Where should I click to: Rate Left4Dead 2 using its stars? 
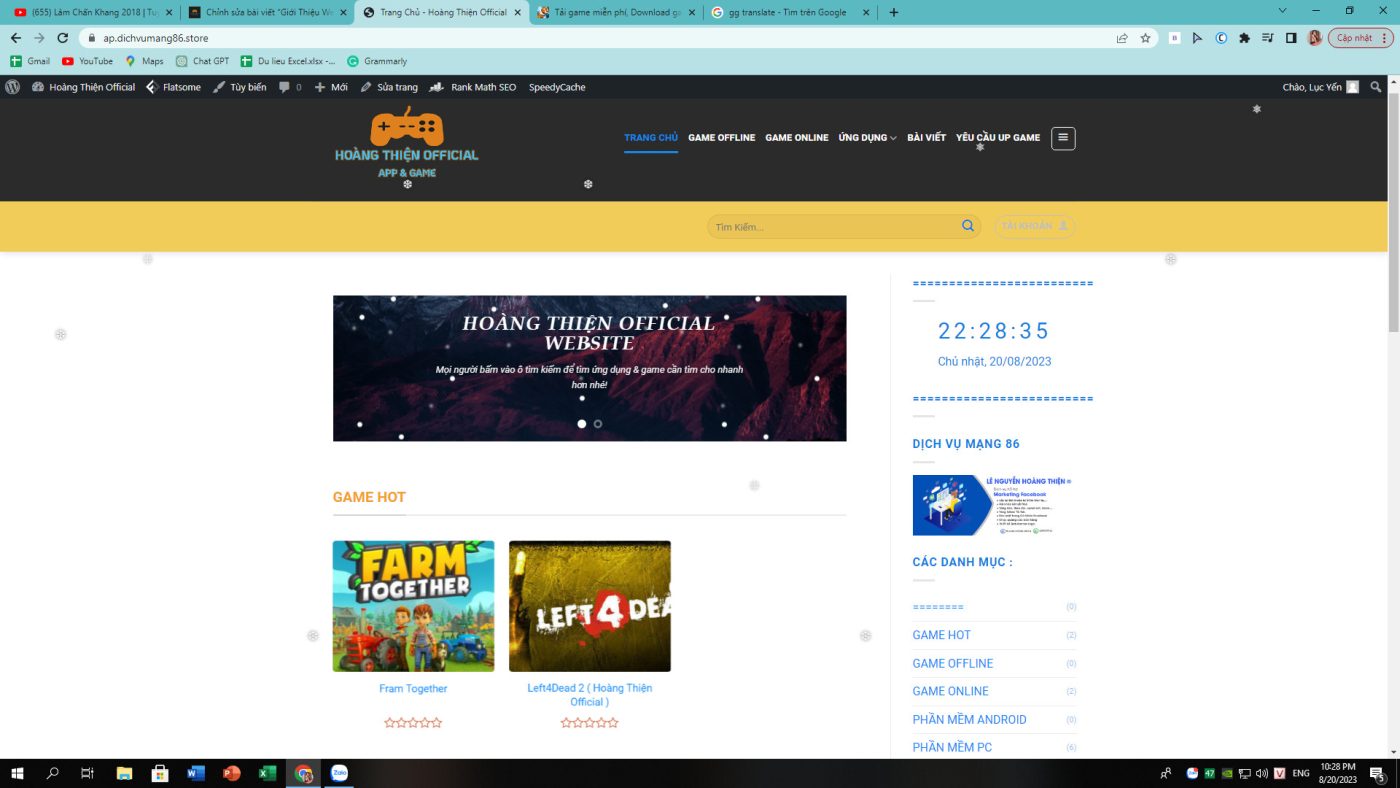(x=590, y=723)
